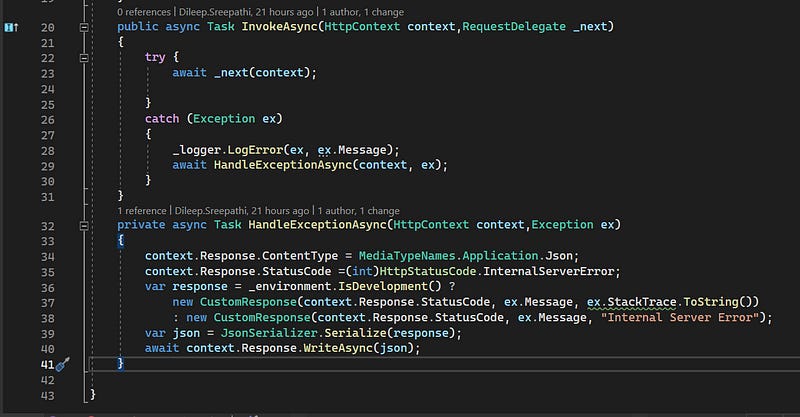The height and width of the screenshot is (417, 800).
Task: Click the "Internal Server Error" string on line 38
Action: coord(680,317)
